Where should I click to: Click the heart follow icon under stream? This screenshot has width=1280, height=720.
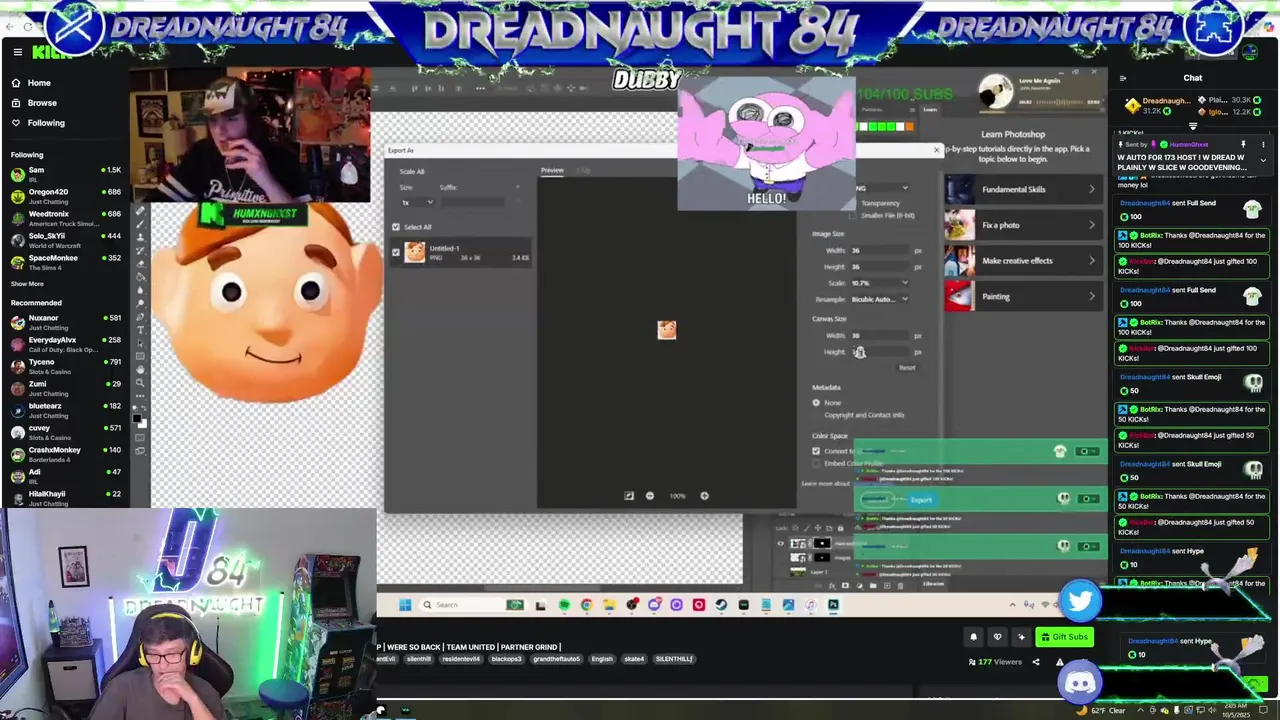pyautogui.click(x=997, y=636)
